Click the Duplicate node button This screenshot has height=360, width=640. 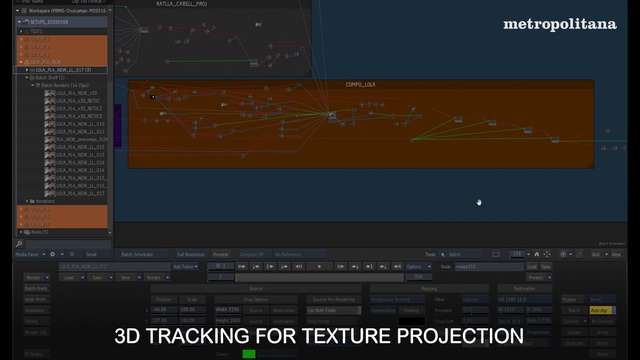coord(574,343)
